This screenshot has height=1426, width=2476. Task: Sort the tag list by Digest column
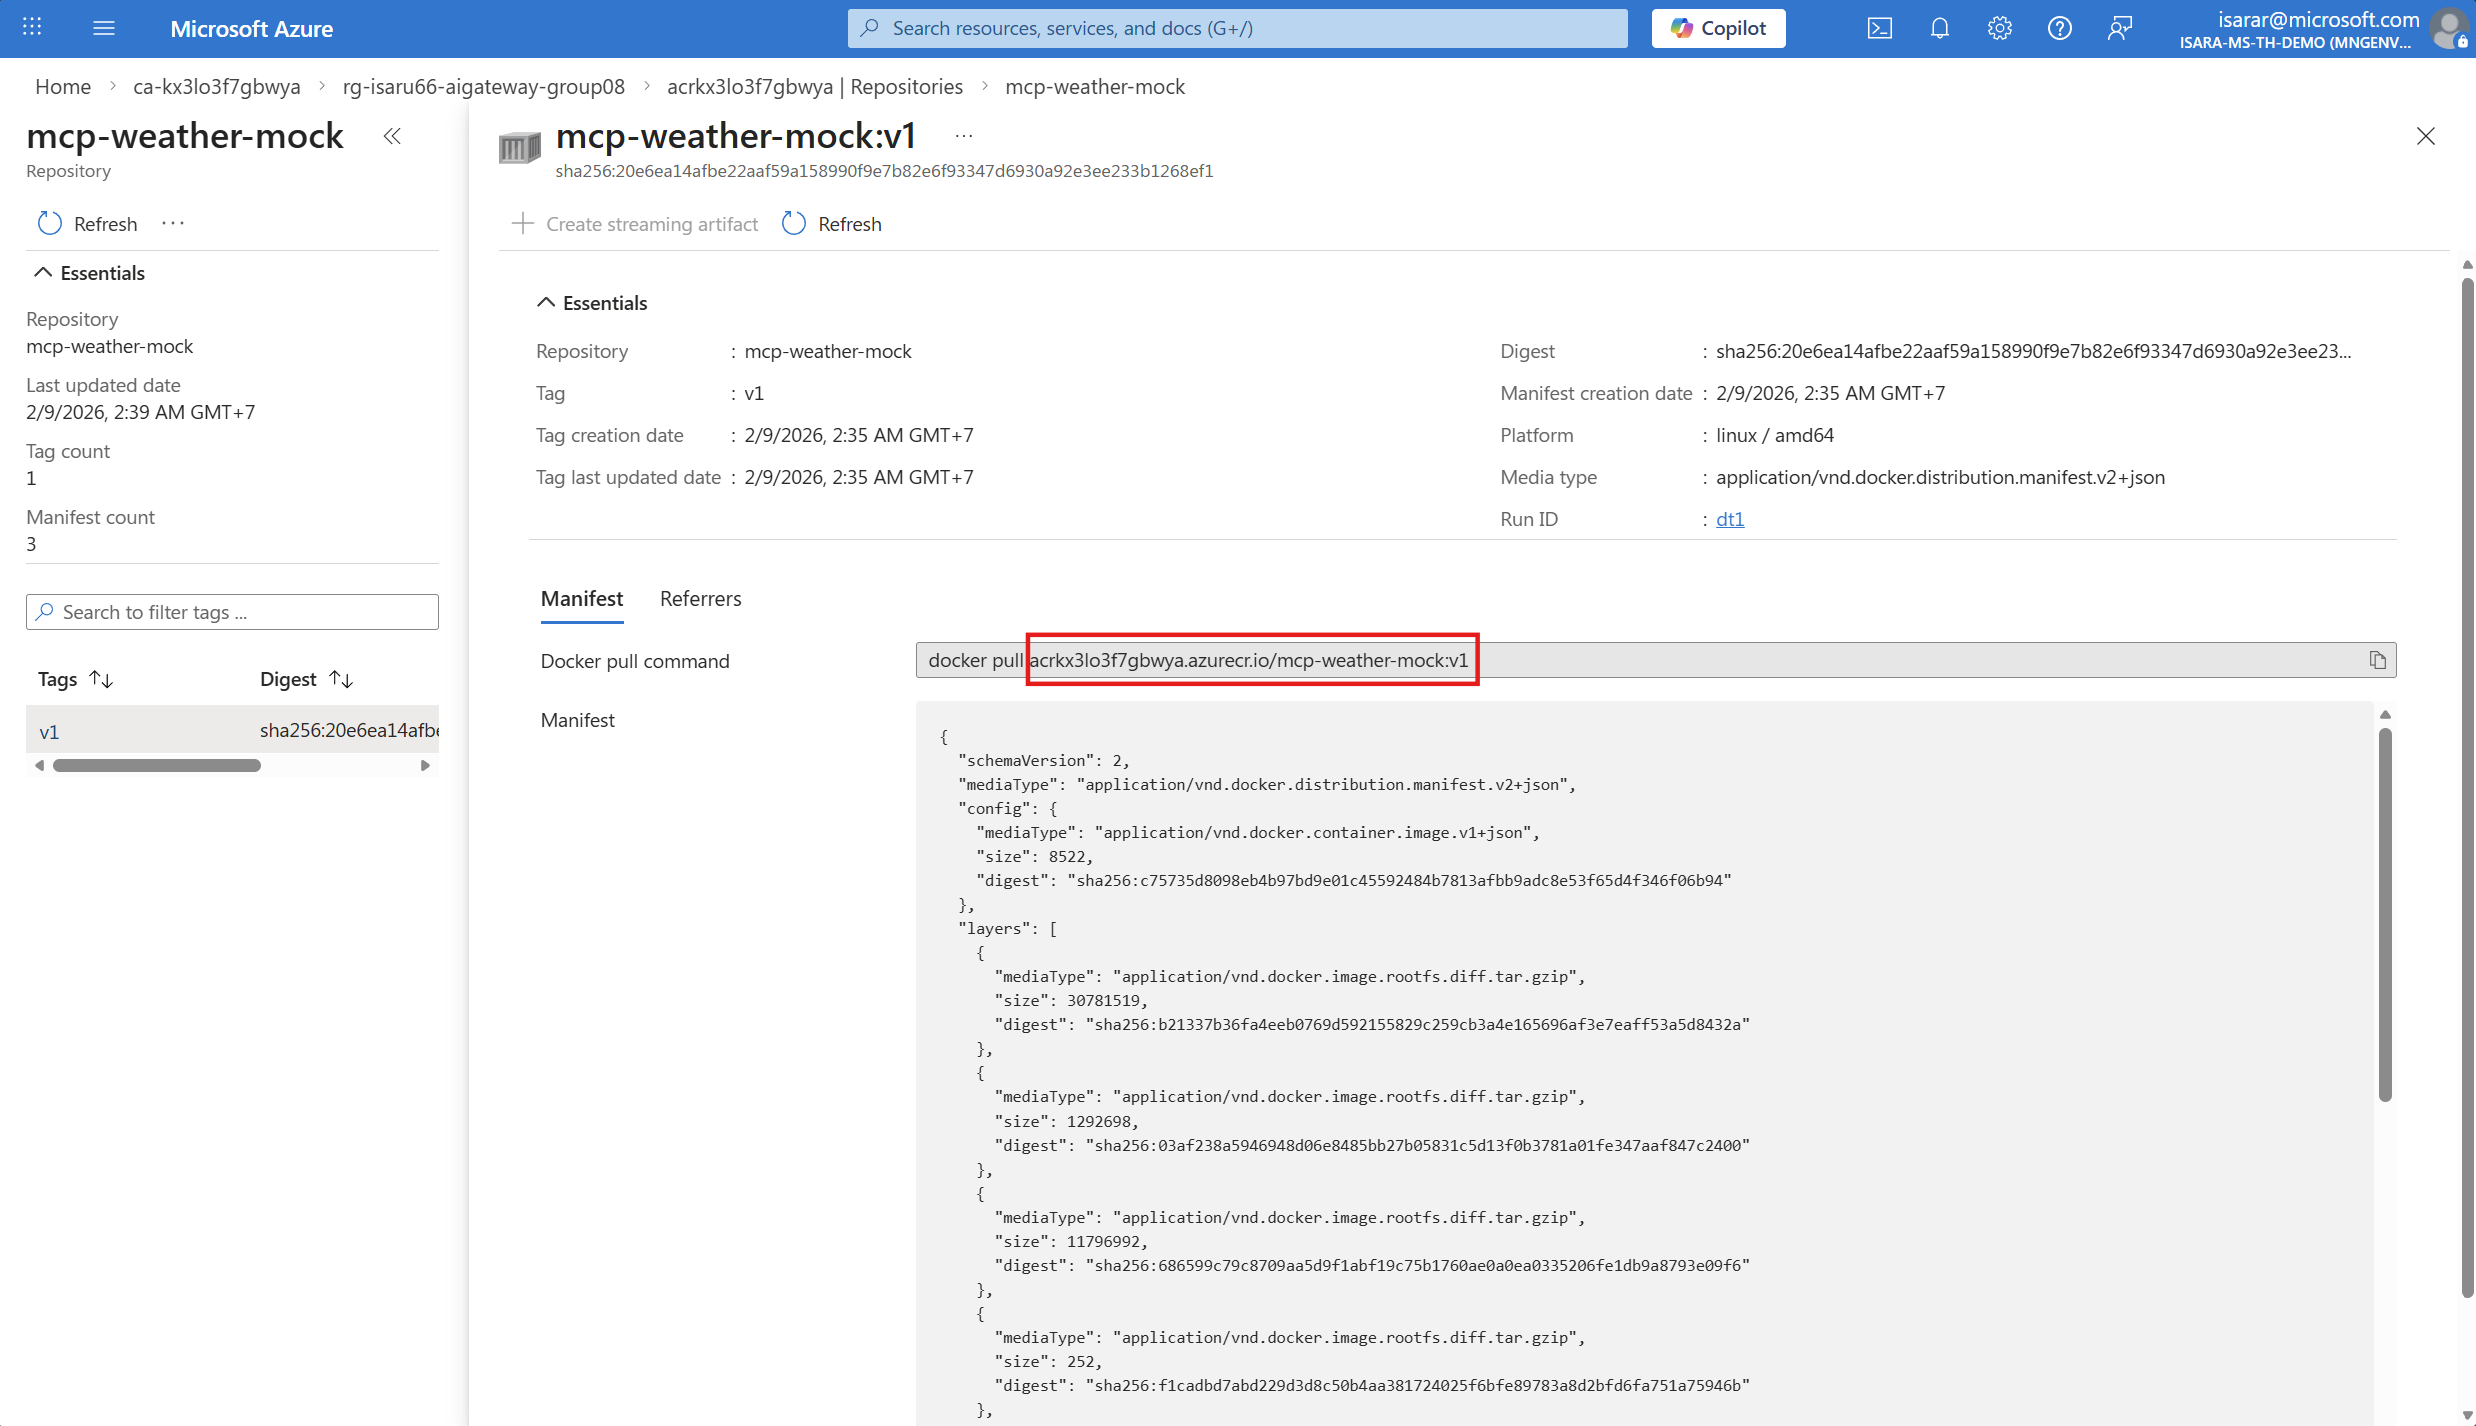(x=306, y=679)
